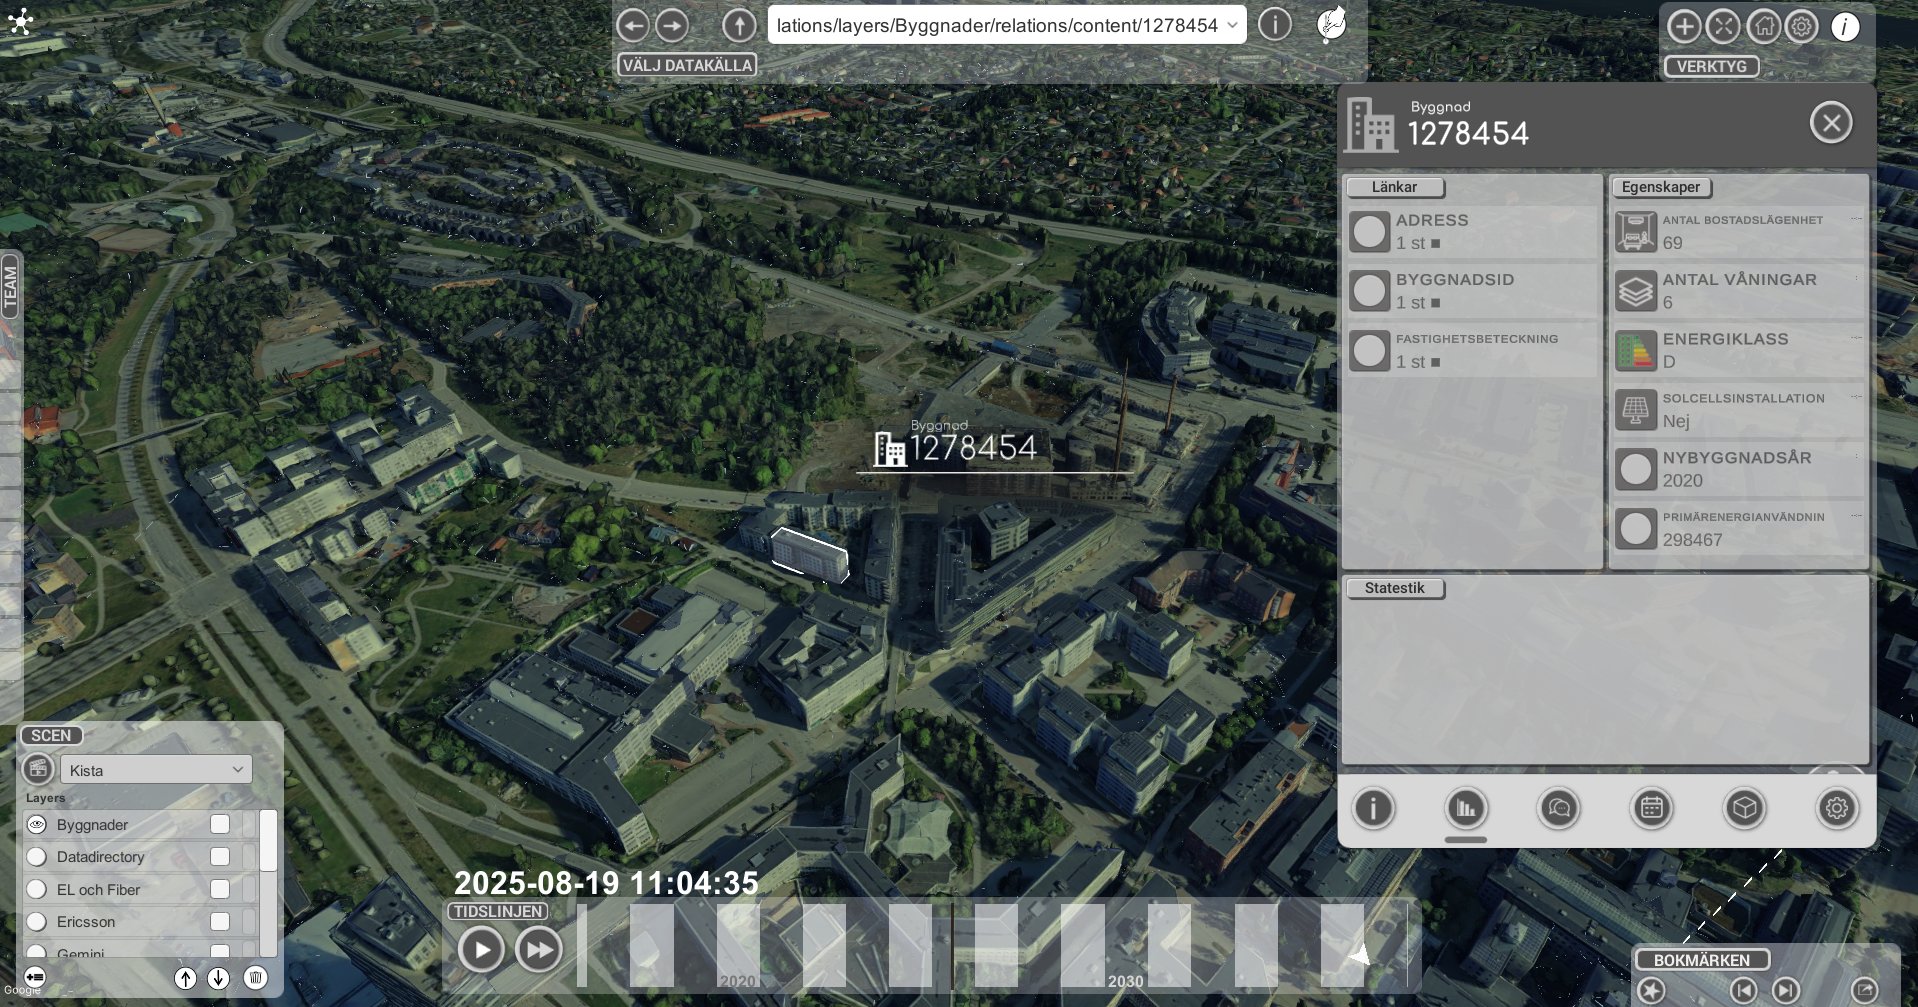Check the Datadirectory layer checkbox

pyautogui.click(x=220, y=857)
